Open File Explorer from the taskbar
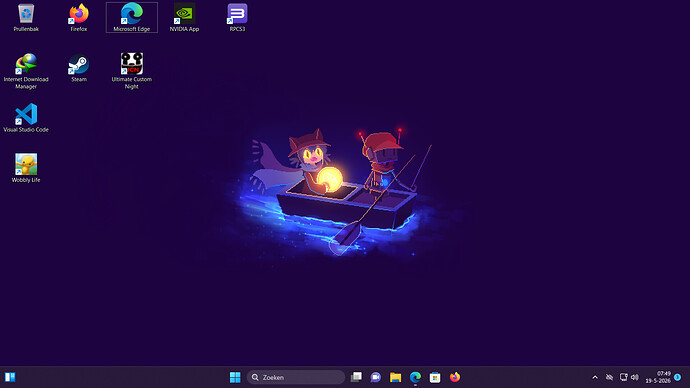The width and height of the screenshot is (690, 388). pos(395,377)
